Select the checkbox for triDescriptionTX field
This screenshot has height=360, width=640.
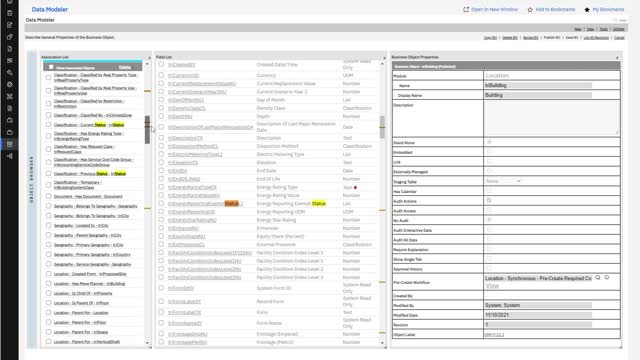161,138
